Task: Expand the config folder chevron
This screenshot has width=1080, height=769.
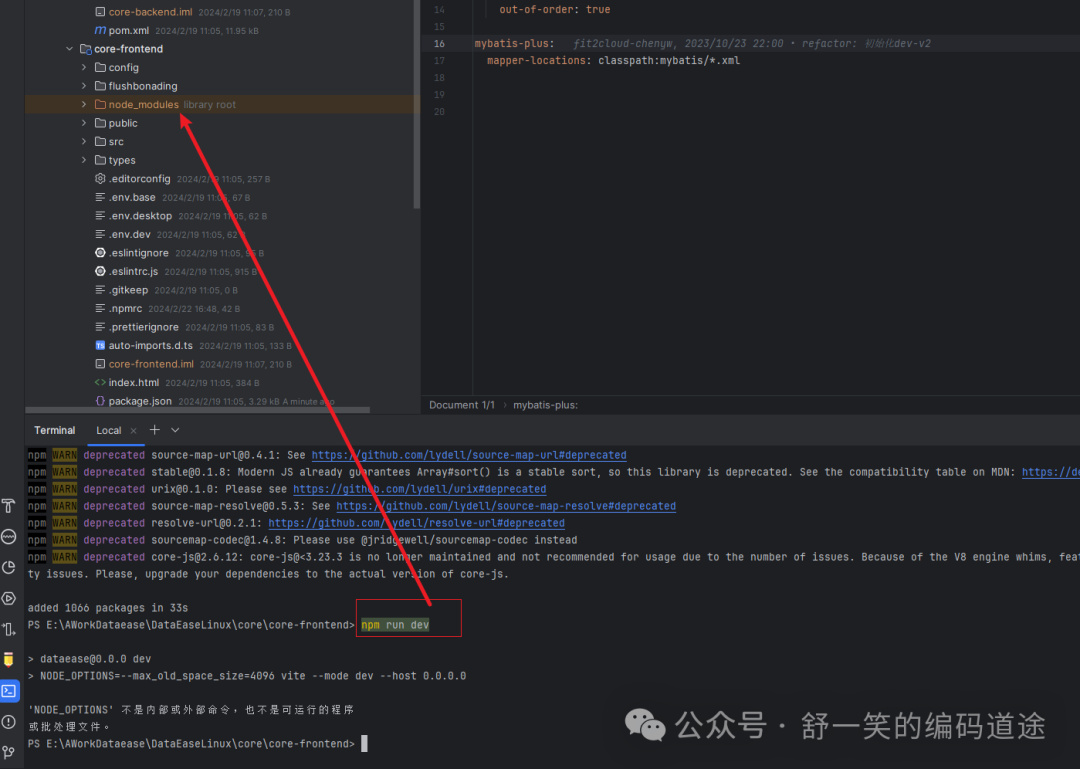Action: 84,68
